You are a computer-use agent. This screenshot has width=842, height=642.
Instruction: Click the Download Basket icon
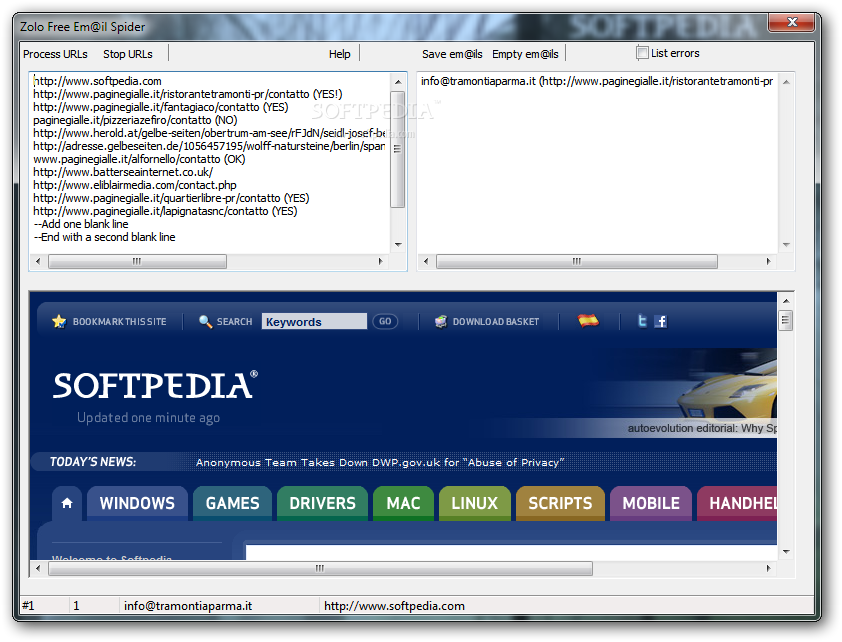(x=440, y=321)
